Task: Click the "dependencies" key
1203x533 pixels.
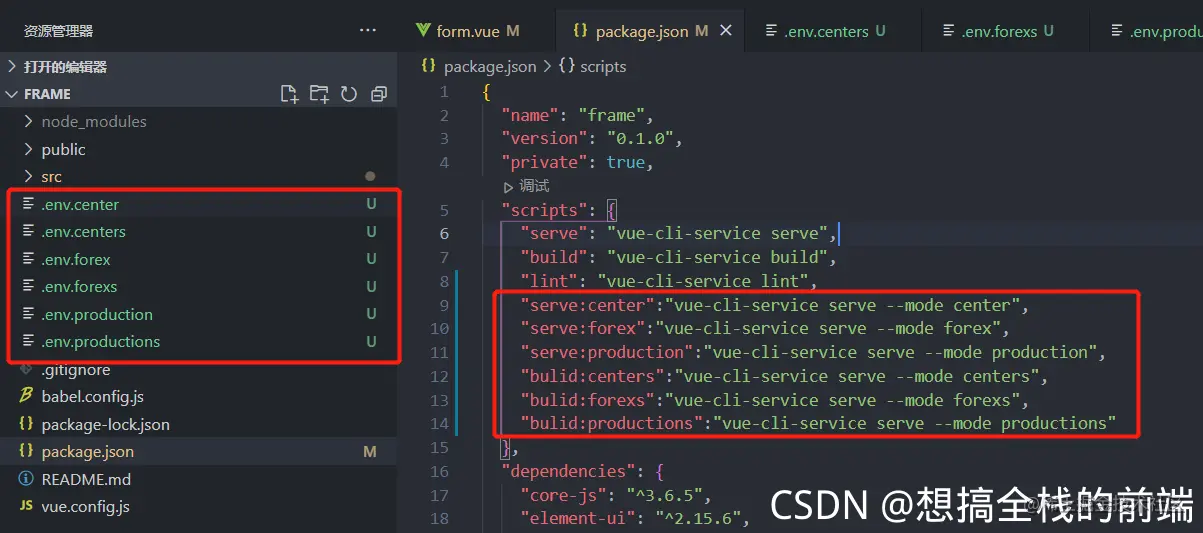Action: tap(567, 471)
